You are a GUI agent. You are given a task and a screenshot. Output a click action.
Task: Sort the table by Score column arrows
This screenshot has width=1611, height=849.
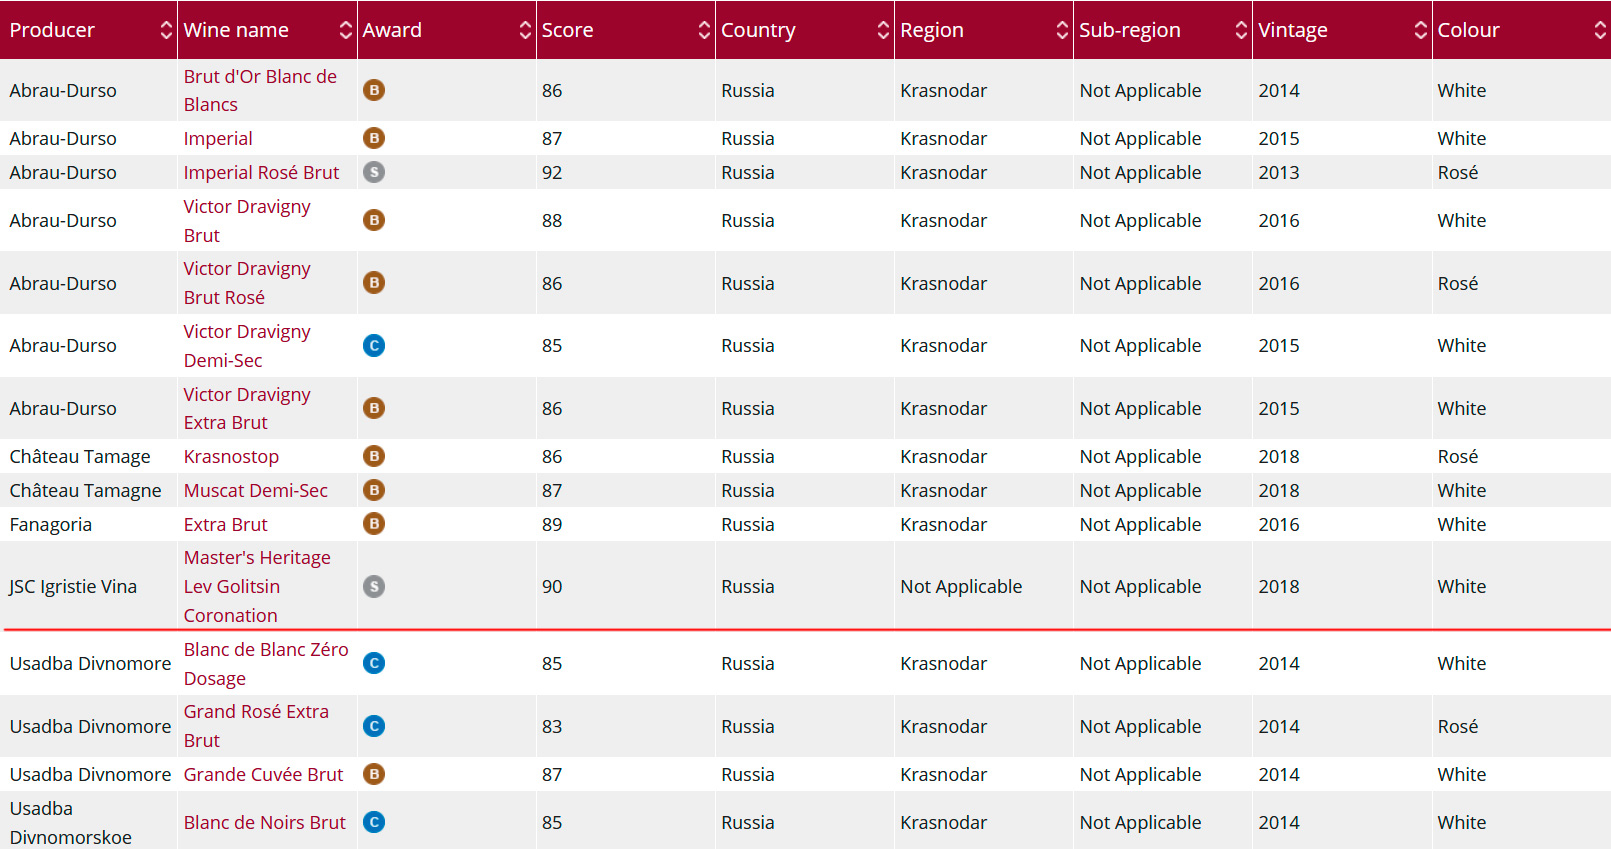coord(704,30)
